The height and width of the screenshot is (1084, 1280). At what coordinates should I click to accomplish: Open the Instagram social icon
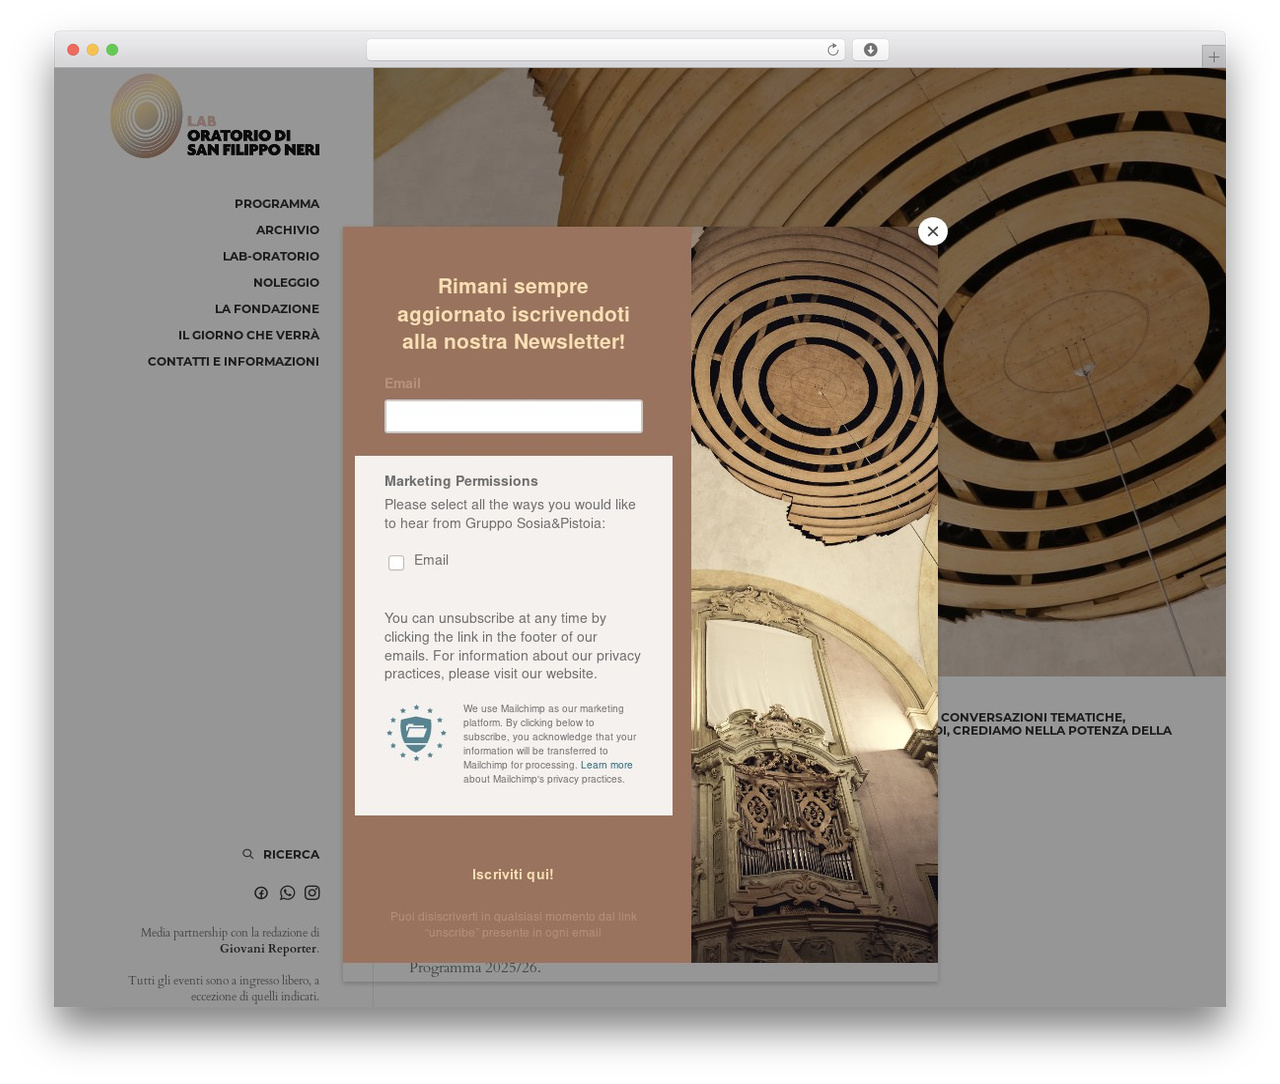312,893
